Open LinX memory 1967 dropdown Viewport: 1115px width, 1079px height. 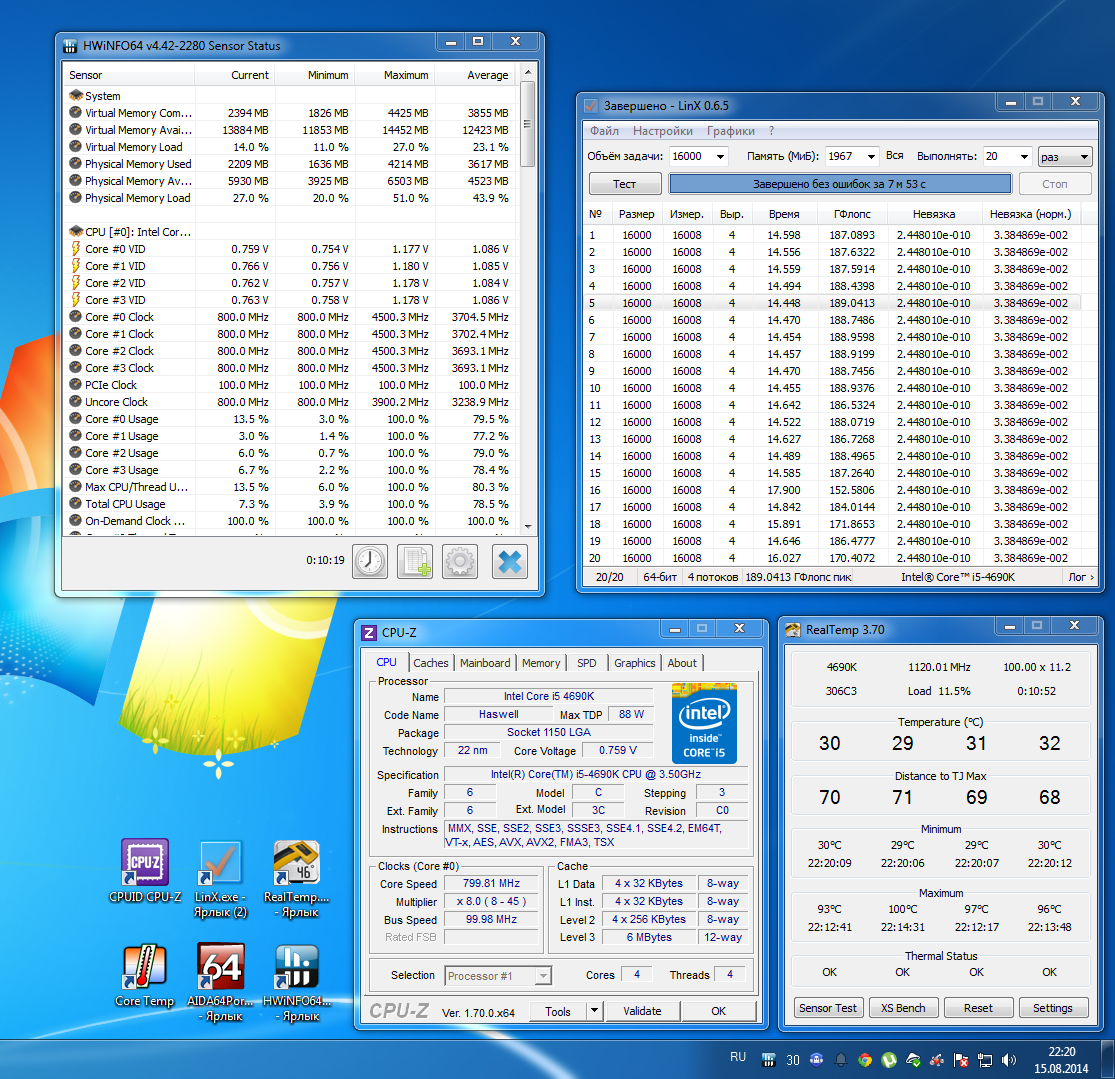871,156
